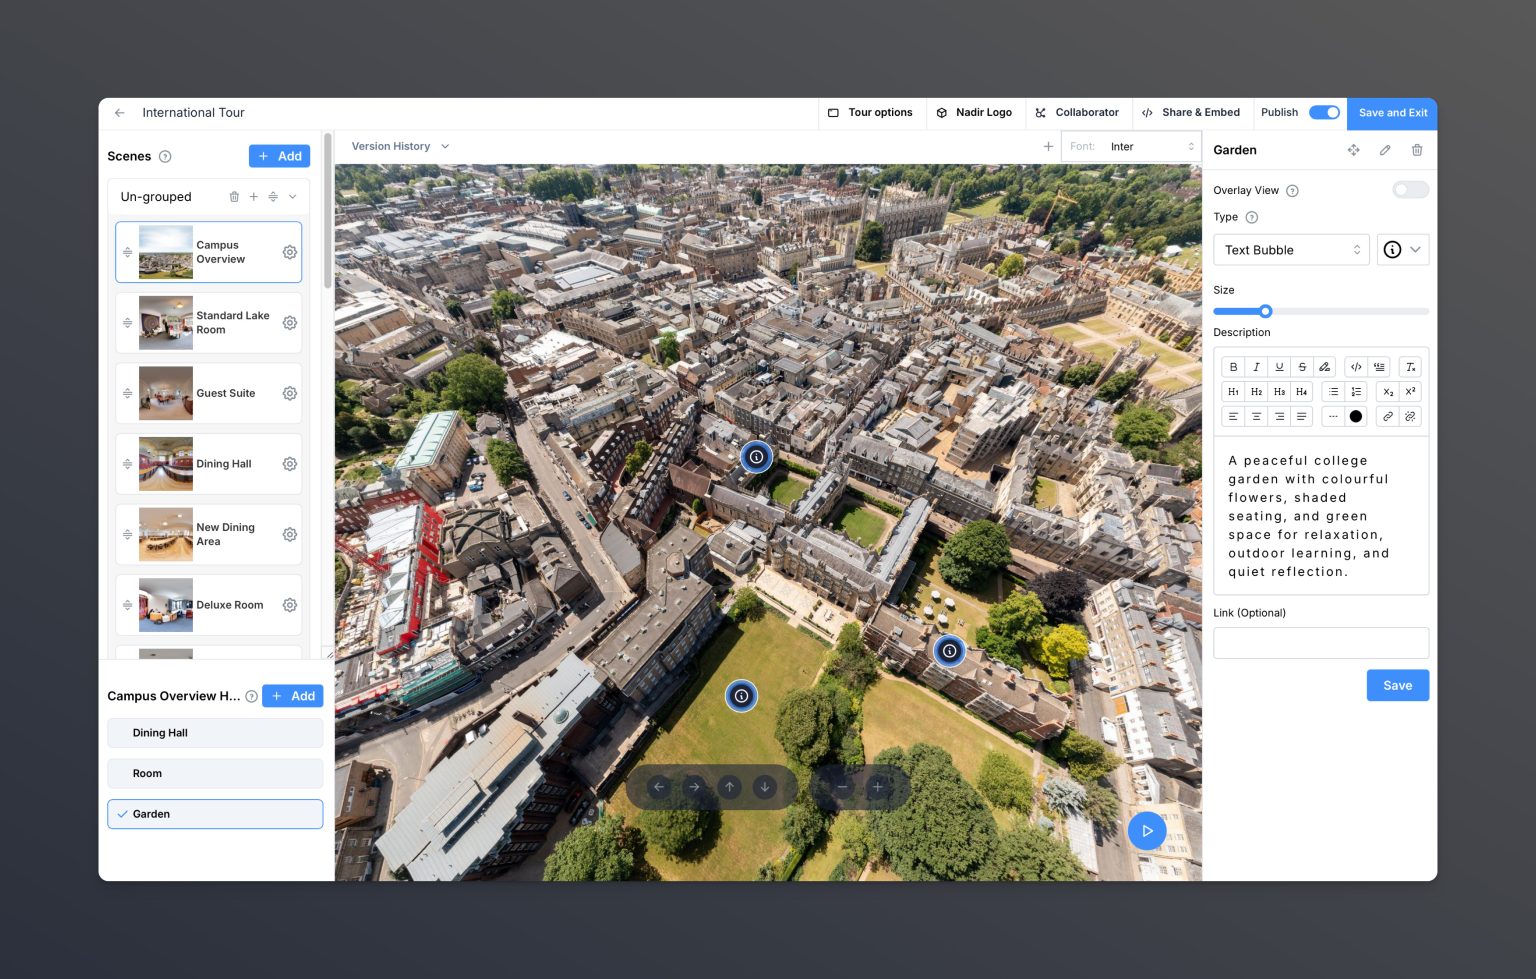The width and height of the screenshot is (1536, 979).
Task: Click the italic formatting icon
Action: [1256, 367]
